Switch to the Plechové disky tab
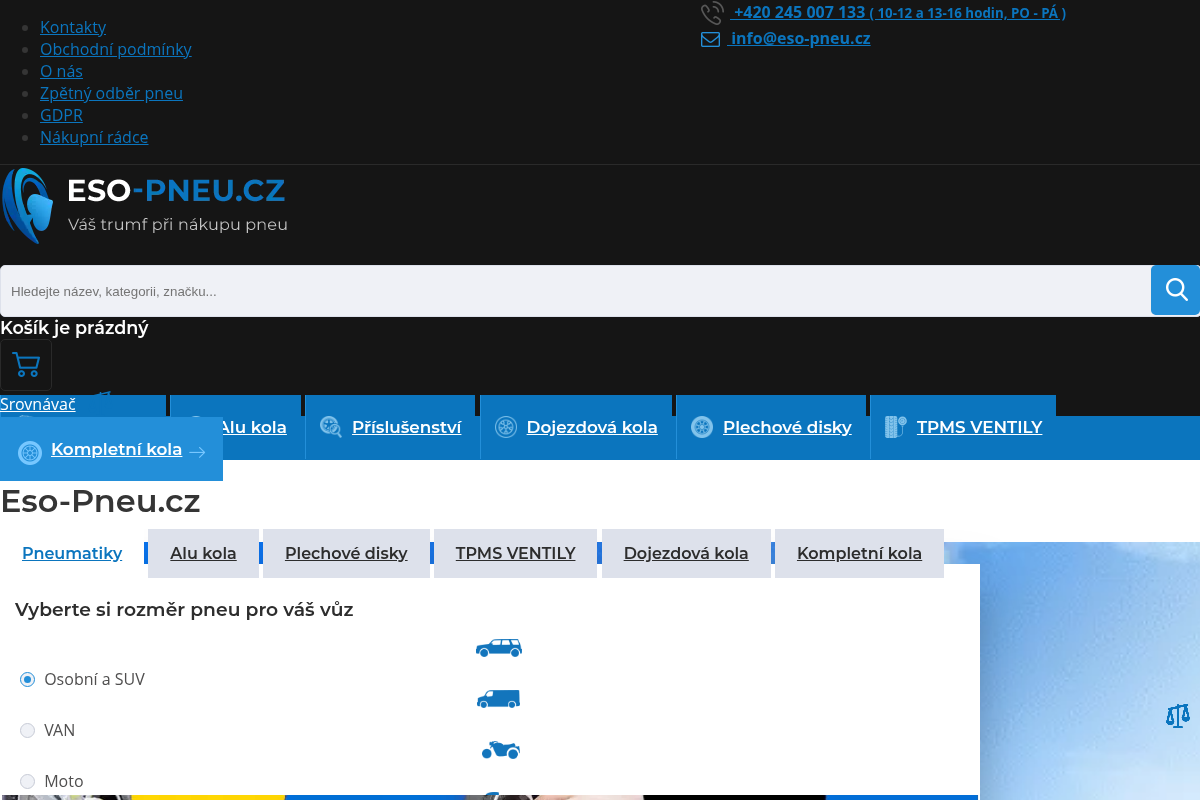1200x800 pixels. point(346,553)
